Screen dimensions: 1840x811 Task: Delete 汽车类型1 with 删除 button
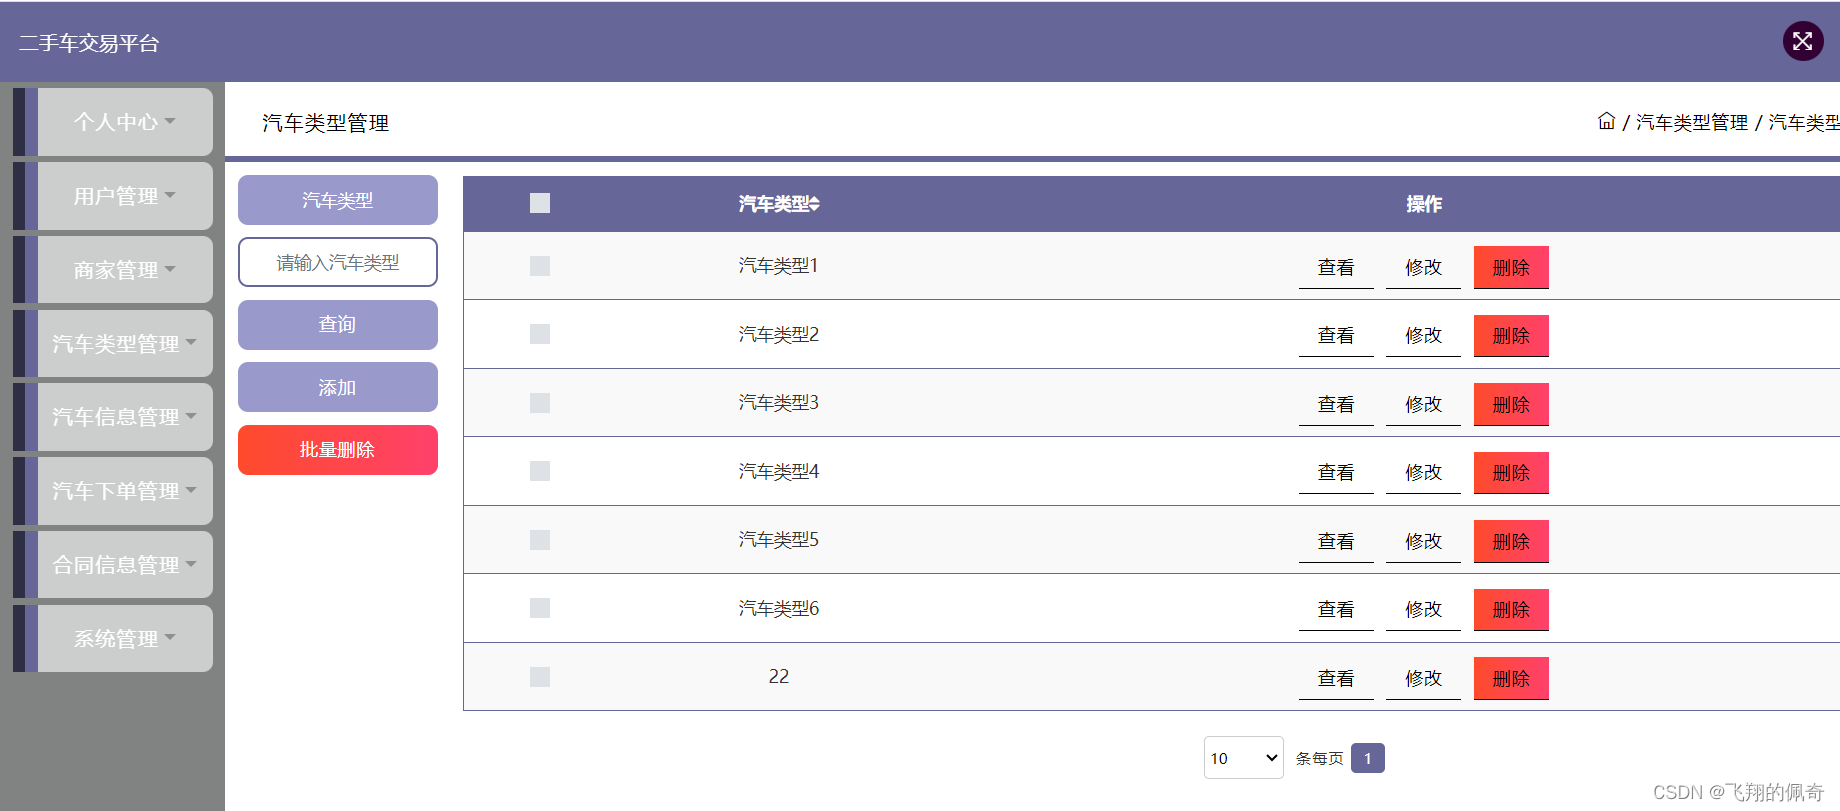pyautogui.click(x=1511, y=267)
